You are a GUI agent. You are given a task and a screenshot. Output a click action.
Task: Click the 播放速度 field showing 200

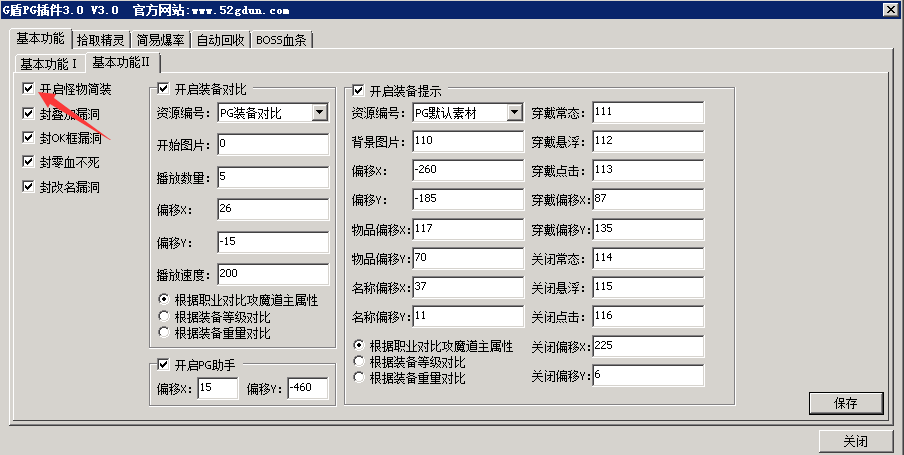click(x=273, y=274)
